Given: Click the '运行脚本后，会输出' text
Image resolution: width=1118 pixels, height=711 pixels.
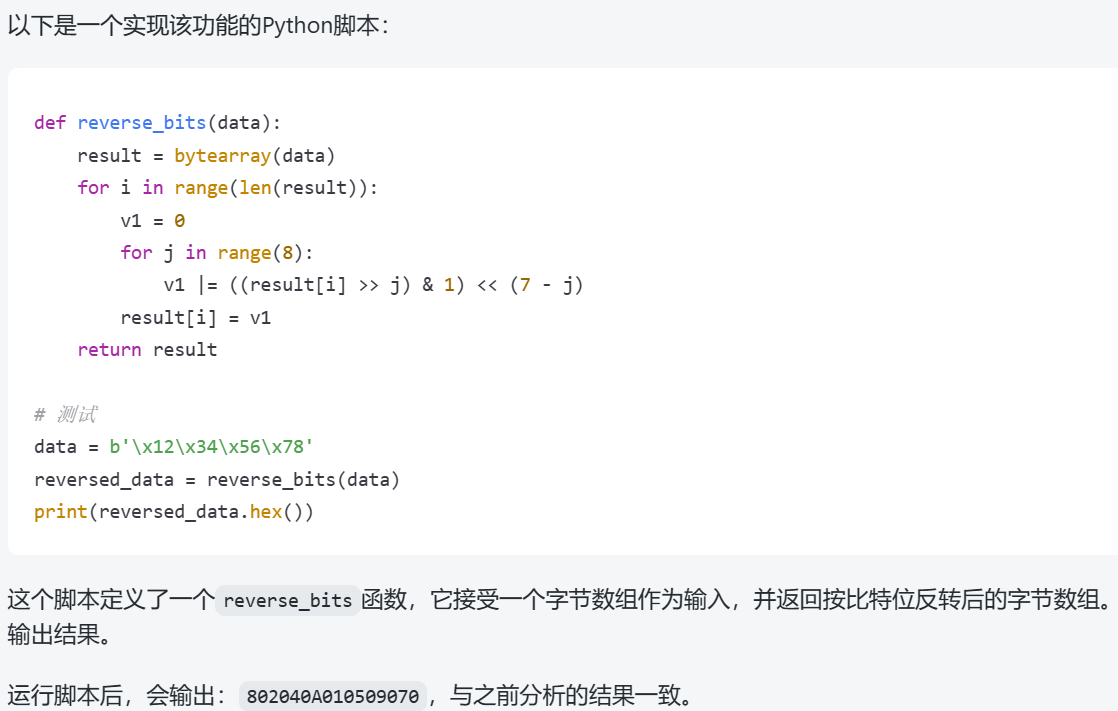Looking at the screenshot, I should [x=118, y=695].
